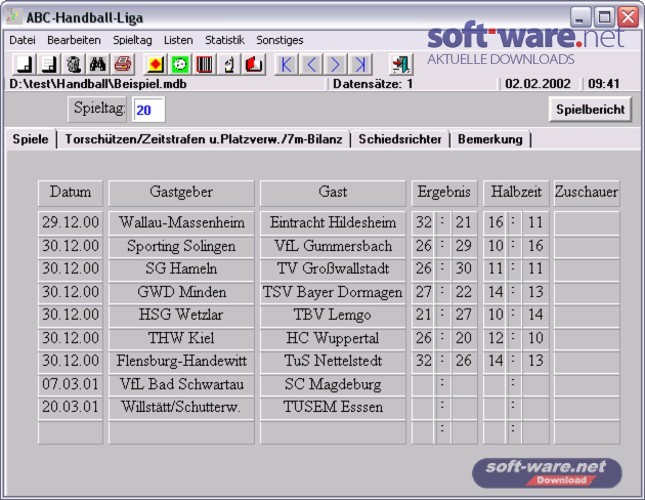645x500 pixels.
Task: Select the VfL Bad Schwartau cell
Action: click(181, 384)
